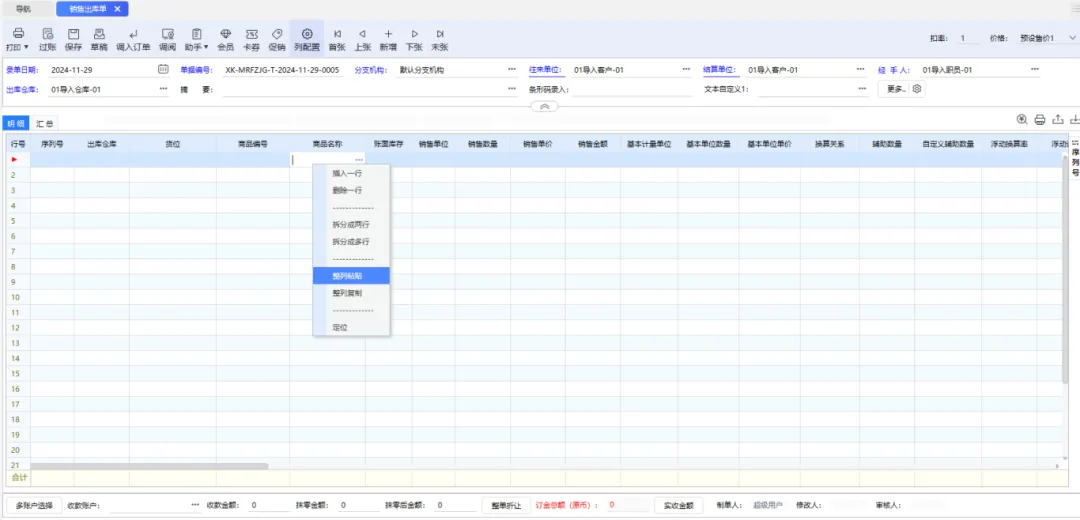
Task: Switch to the 导航 tab
Action: point(23,9)
